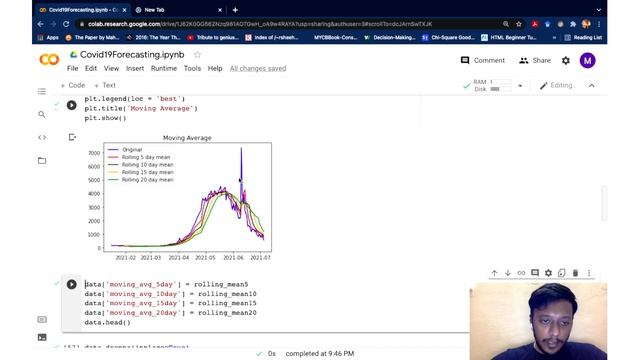Click the cell output toggle icon
640x360 pixels.
[x=72, y=137]
